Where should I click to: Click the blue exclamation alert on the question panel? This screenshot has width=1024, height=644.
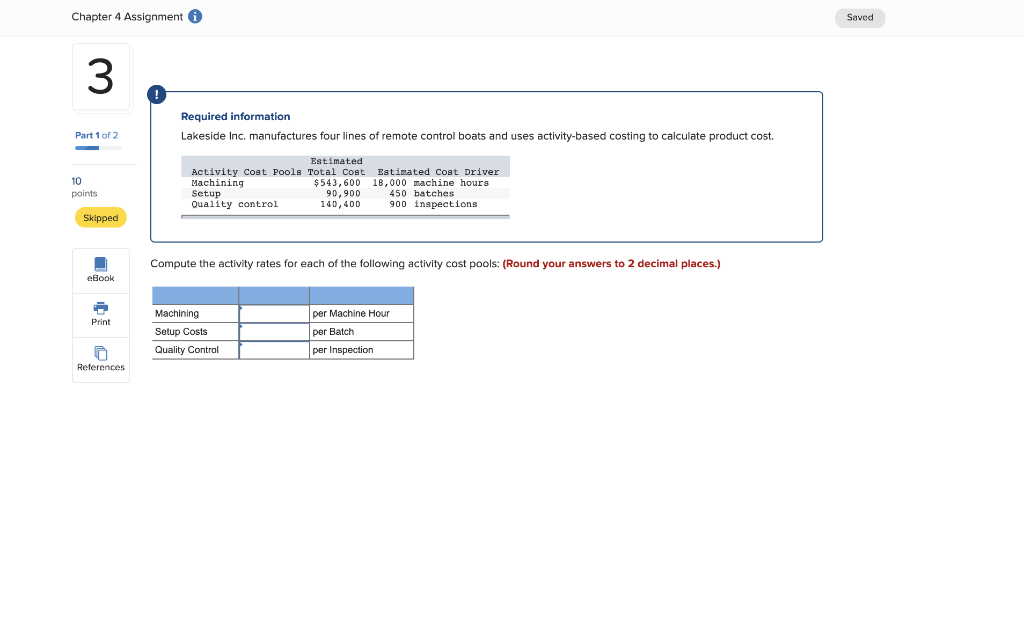click(x=156, y=93)
